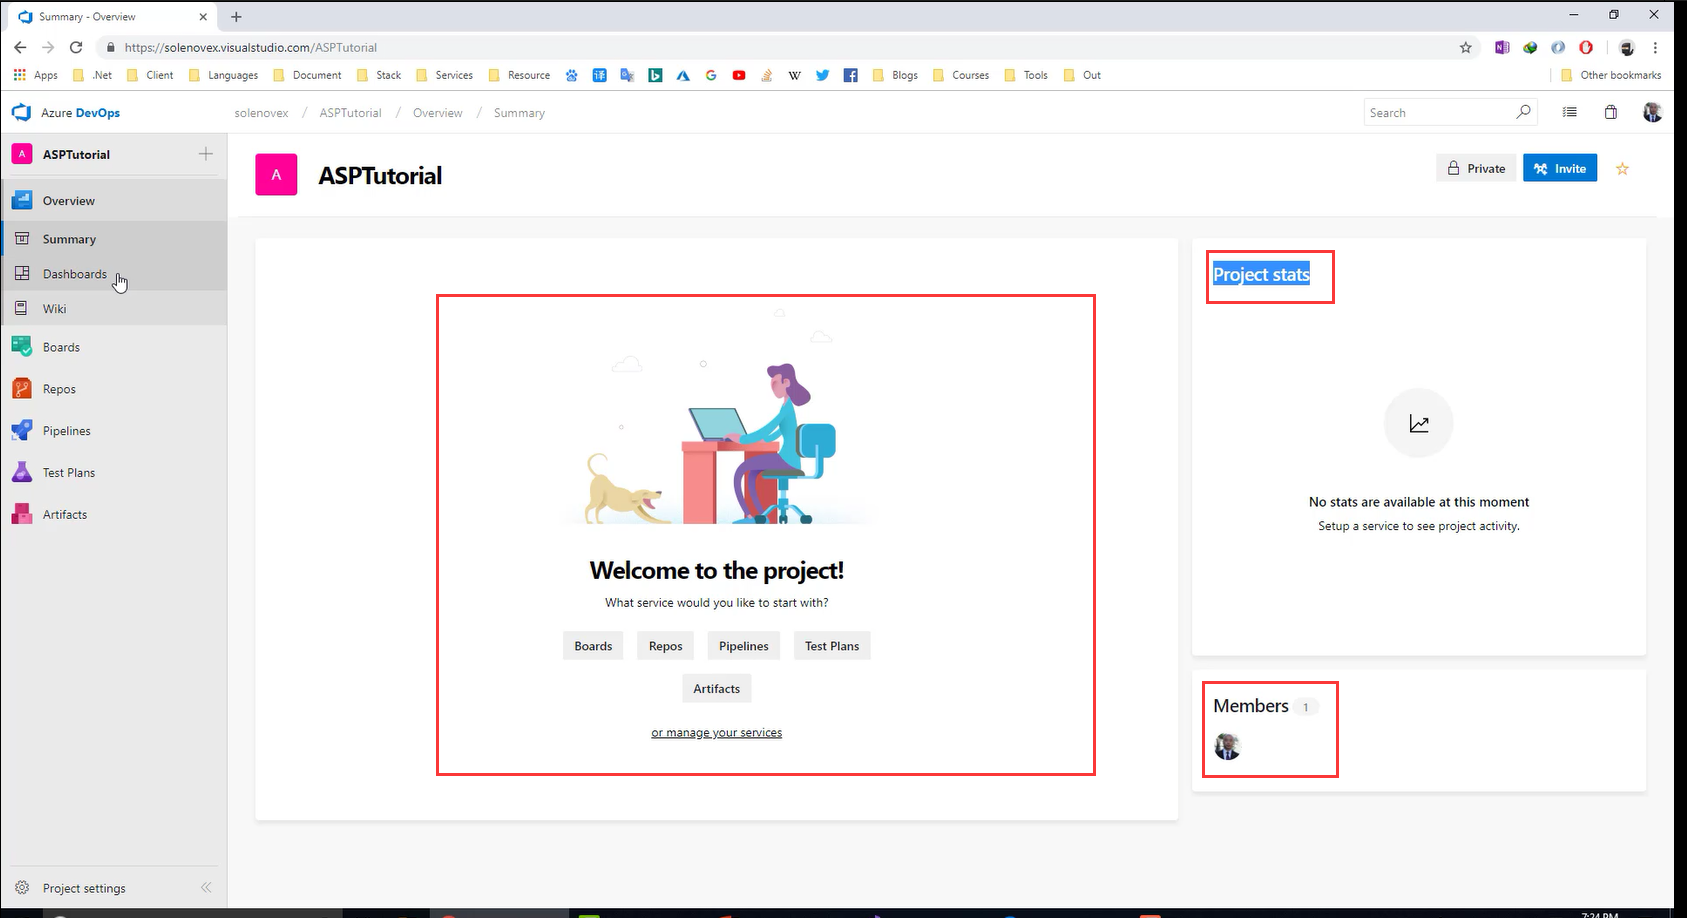1687x918 pixels.
Task: Open the Summary page
Action: pos(114,239)
